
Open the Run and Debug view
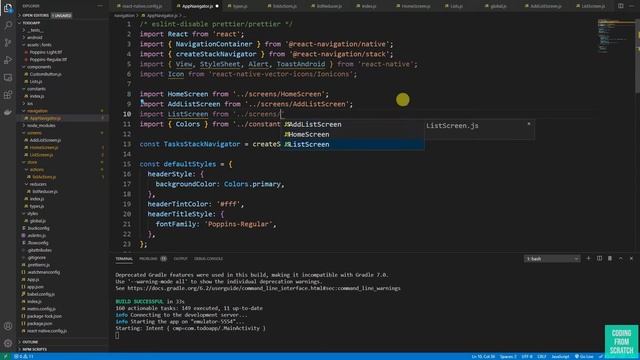point(8,60)
